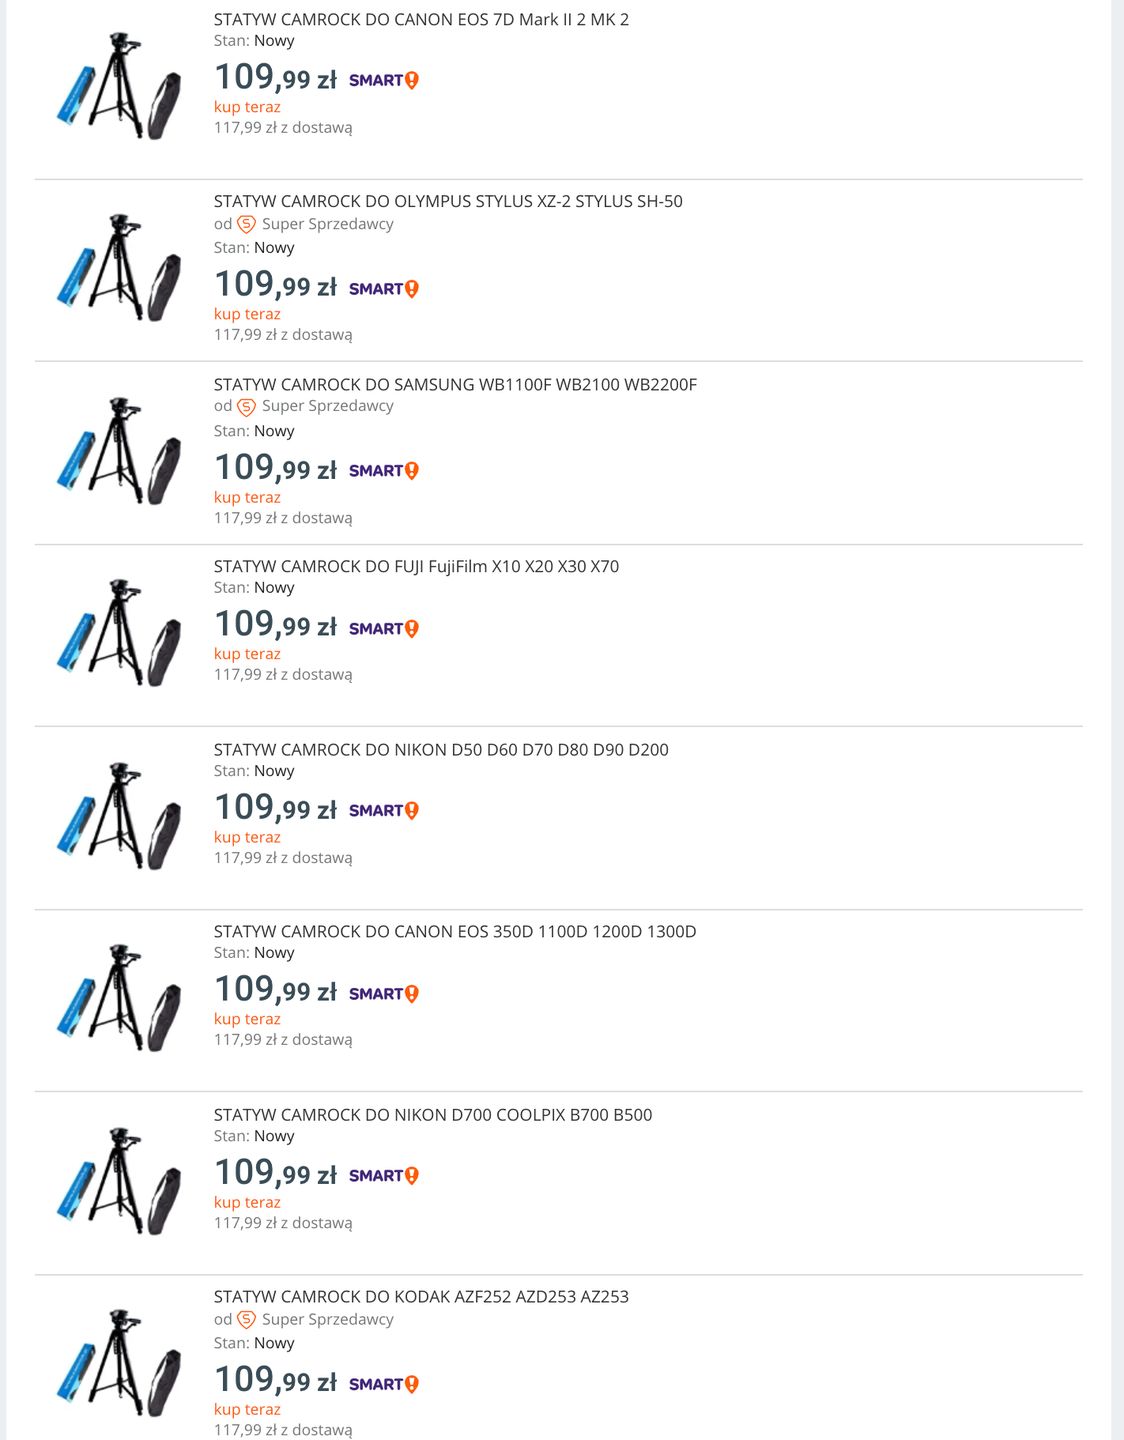The height and width of the screenshot is (1440, 1124).
Task: Click SMART badge on Kodak AZF252 listing
Action: pyautogui.click(x=383, y=1384)
